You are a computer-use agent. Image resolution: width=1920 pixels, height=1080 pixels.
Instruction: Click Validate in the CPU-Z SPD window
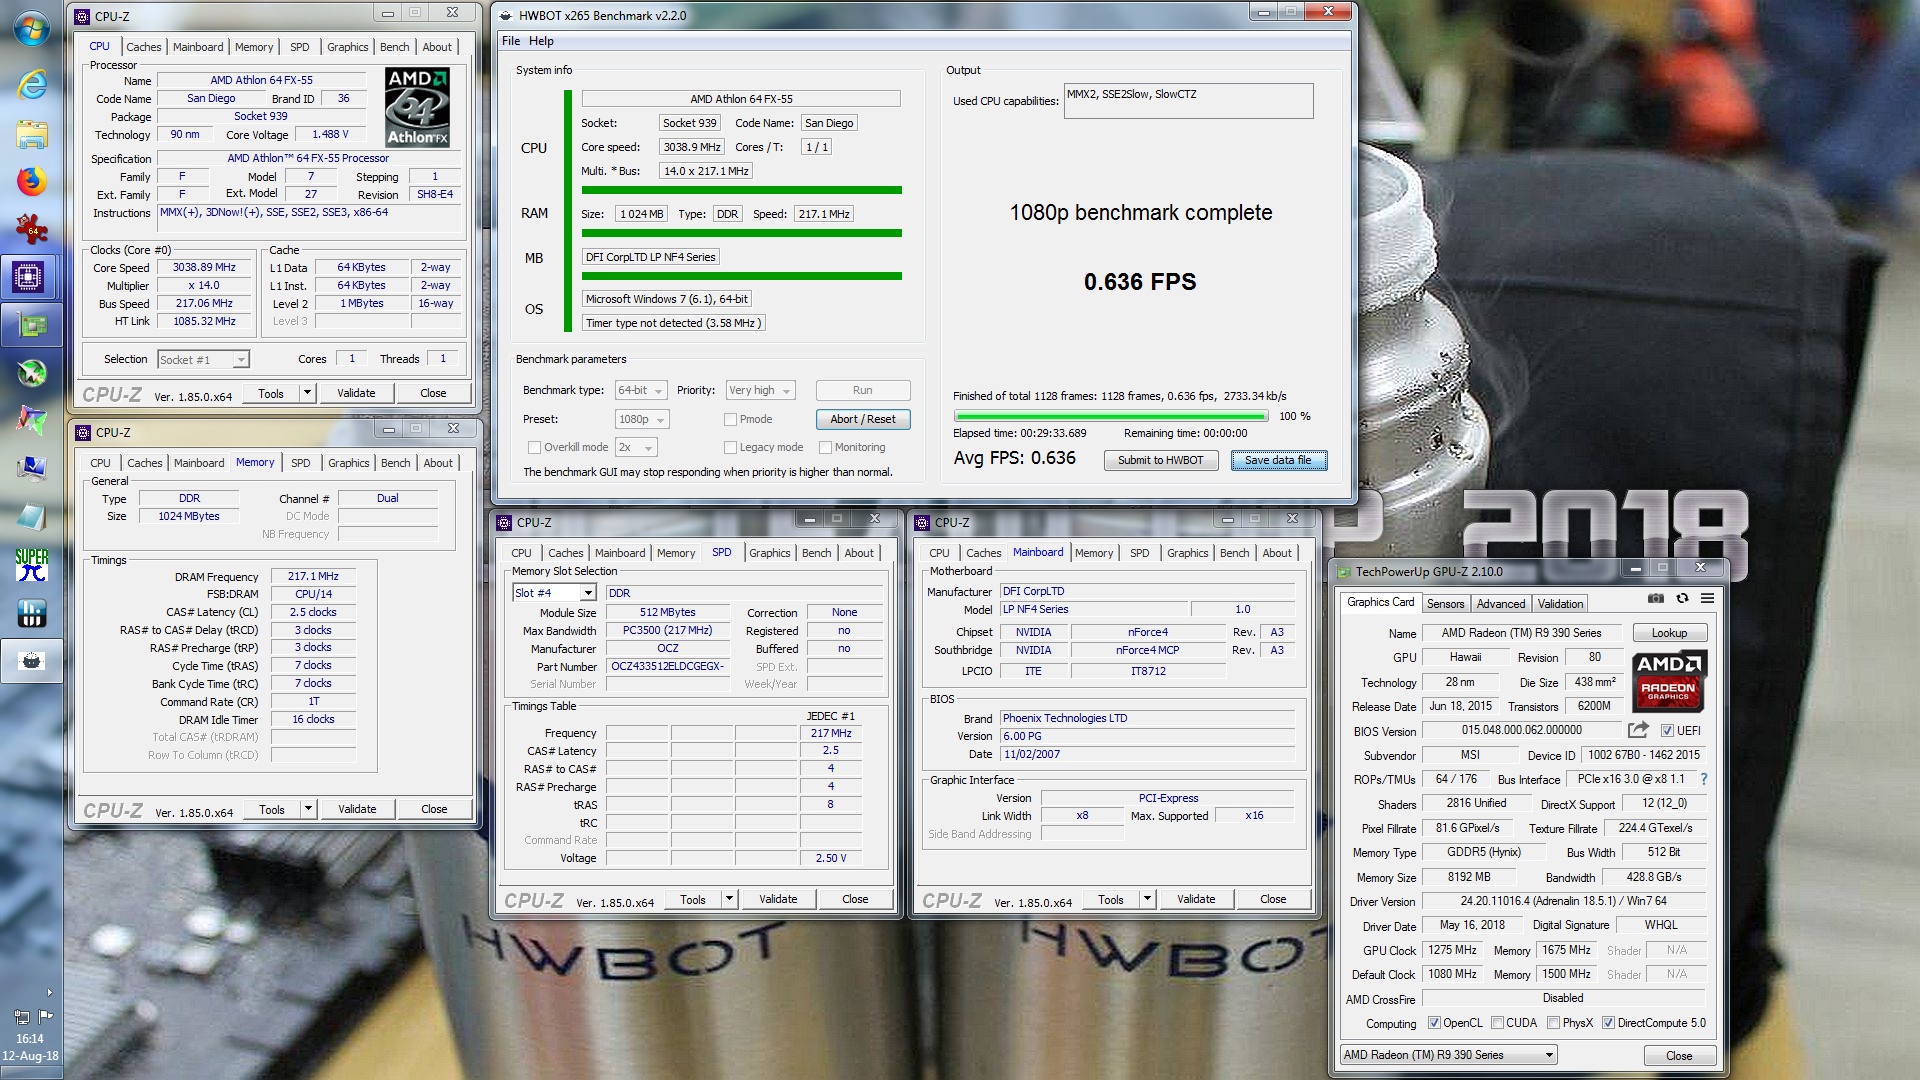click(778, 899)
